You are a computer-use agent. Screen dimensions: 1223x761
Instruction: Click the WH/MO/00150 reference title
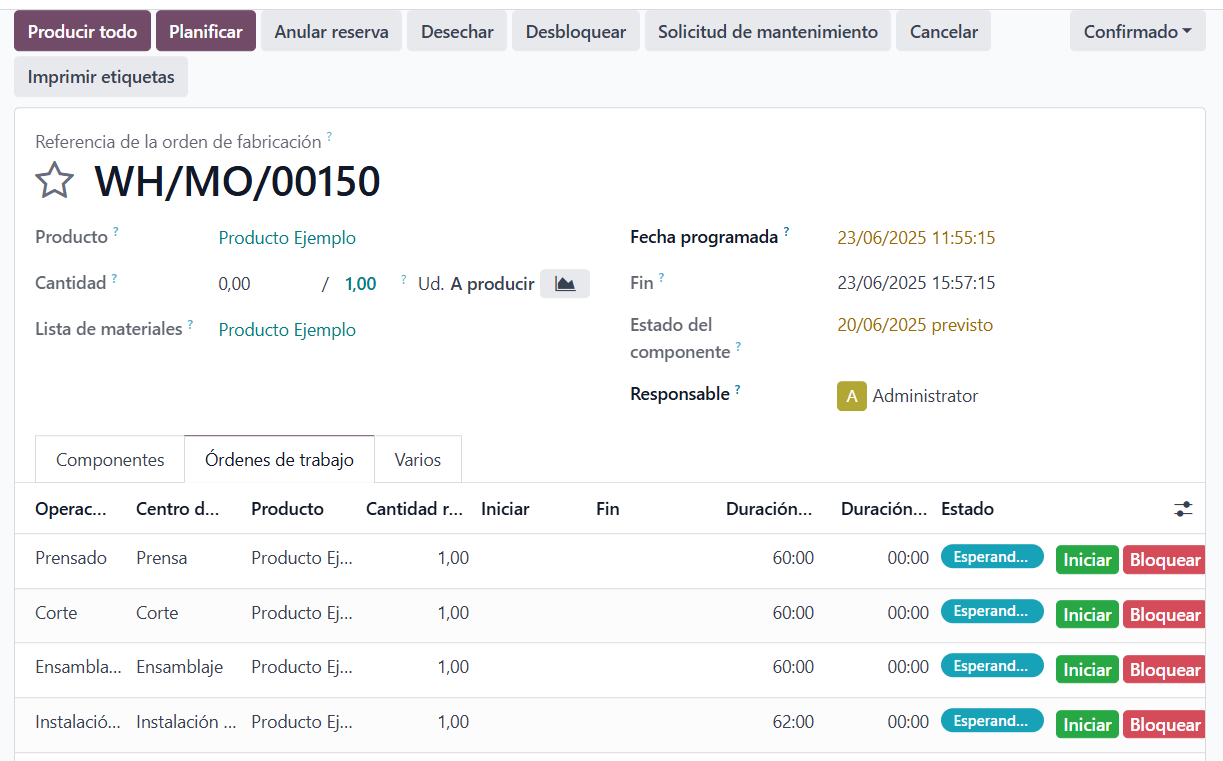[237, 182]
